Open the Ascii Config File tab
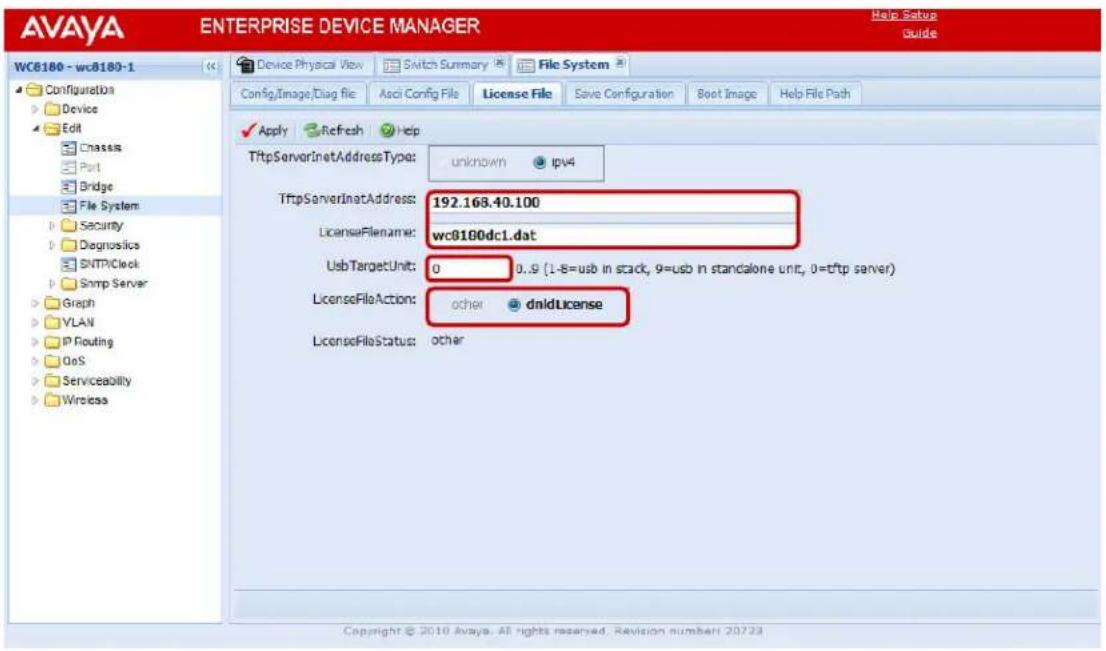This screenshot has height=651, width=1106. pos(419,94)
